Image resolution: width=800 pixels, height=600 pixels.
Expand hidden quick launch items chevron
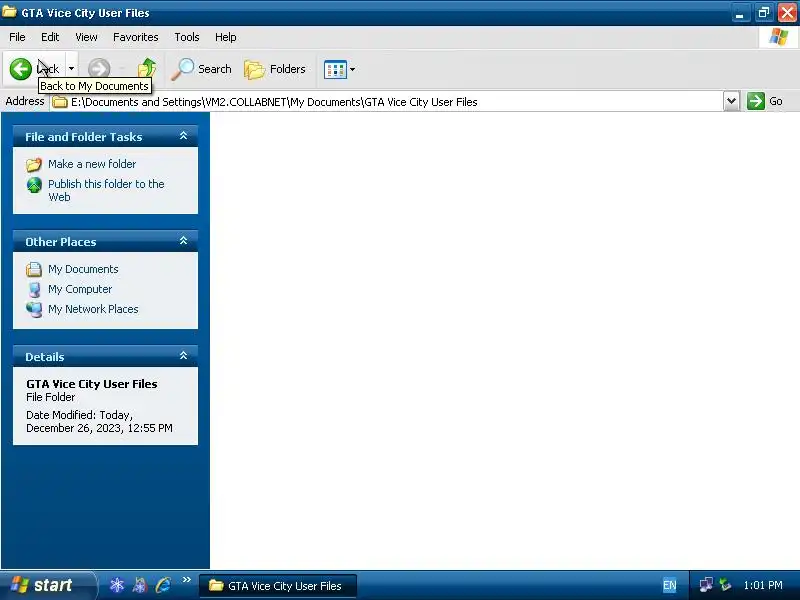(186, 580)
